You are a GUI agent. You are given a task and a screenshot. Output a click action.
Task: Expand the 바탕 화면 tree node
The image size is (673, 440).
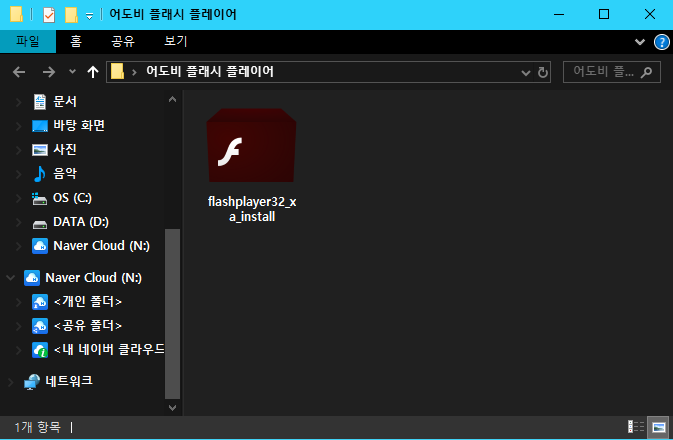[x=18, y=126]
